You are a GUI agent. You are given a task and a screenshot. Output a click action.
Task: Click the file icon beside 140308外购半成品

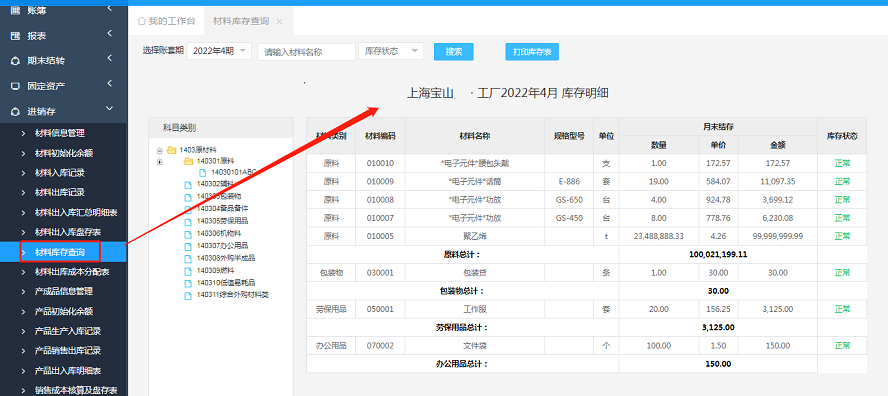[x=188, y=258]
